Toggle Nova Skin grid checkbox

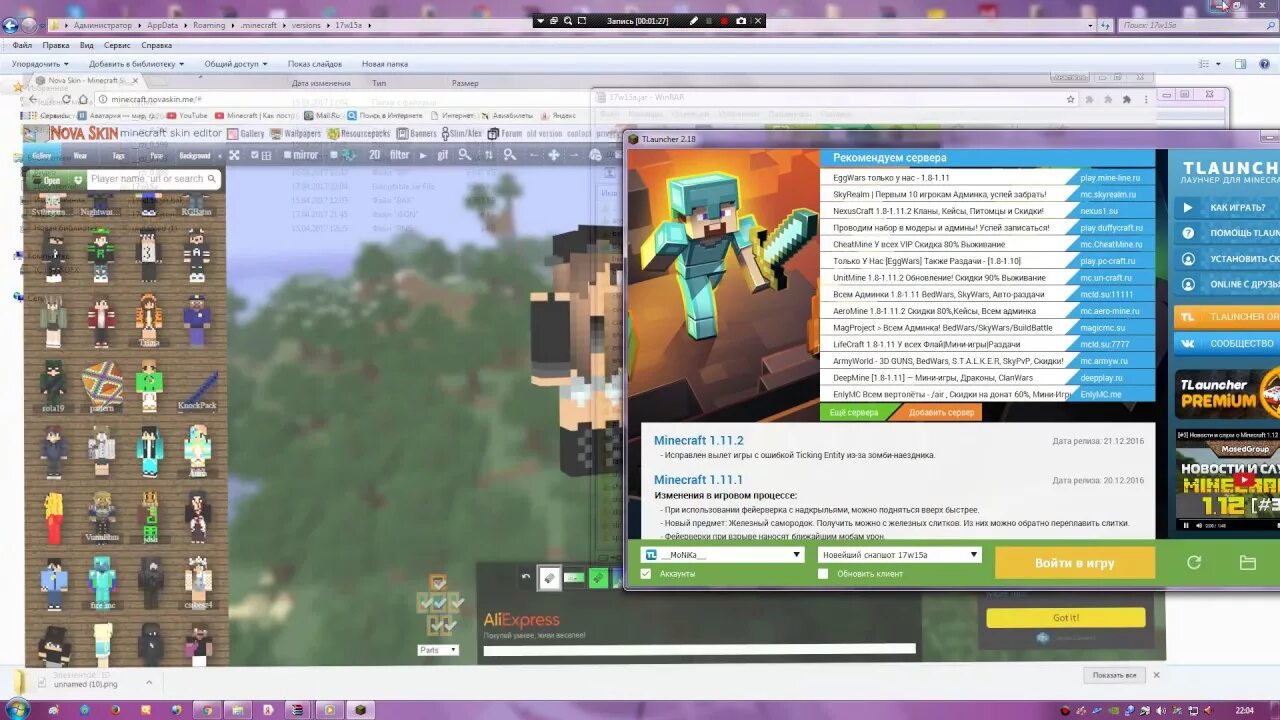coord(254,155)
